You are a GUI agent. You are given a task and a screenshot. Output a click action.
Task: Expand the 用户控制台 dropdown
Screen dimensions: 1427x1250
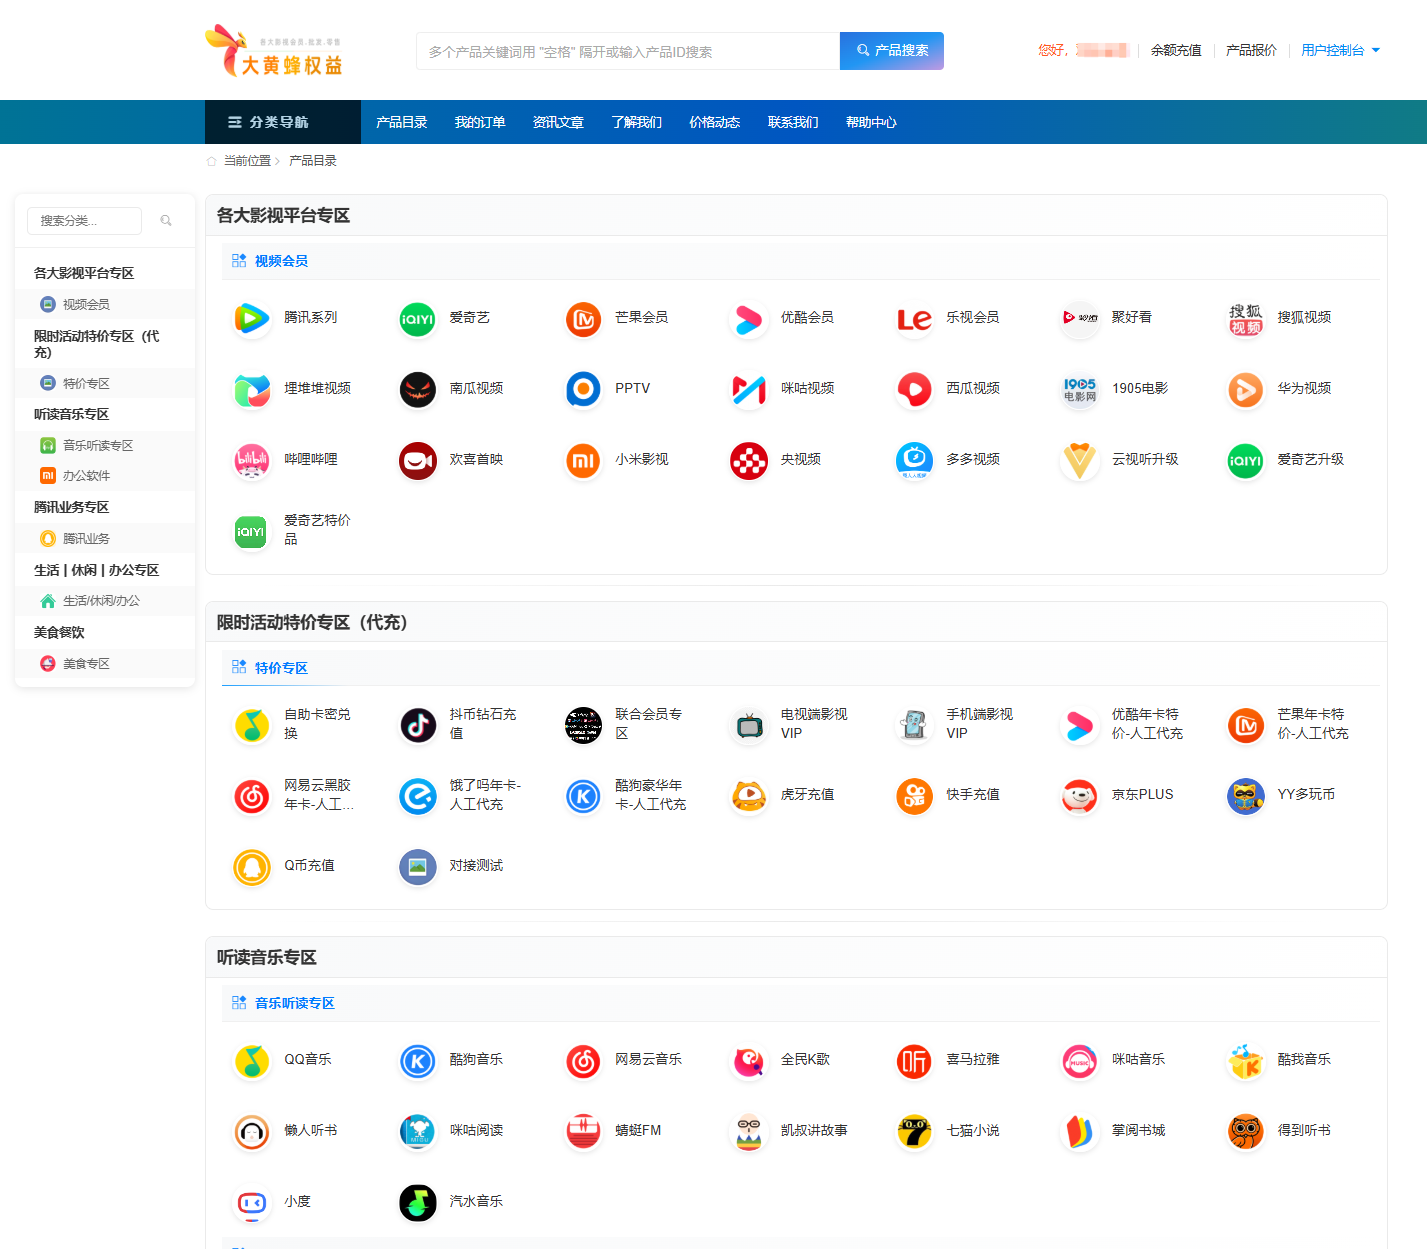pyautogui.click(x=1340, y=50)
